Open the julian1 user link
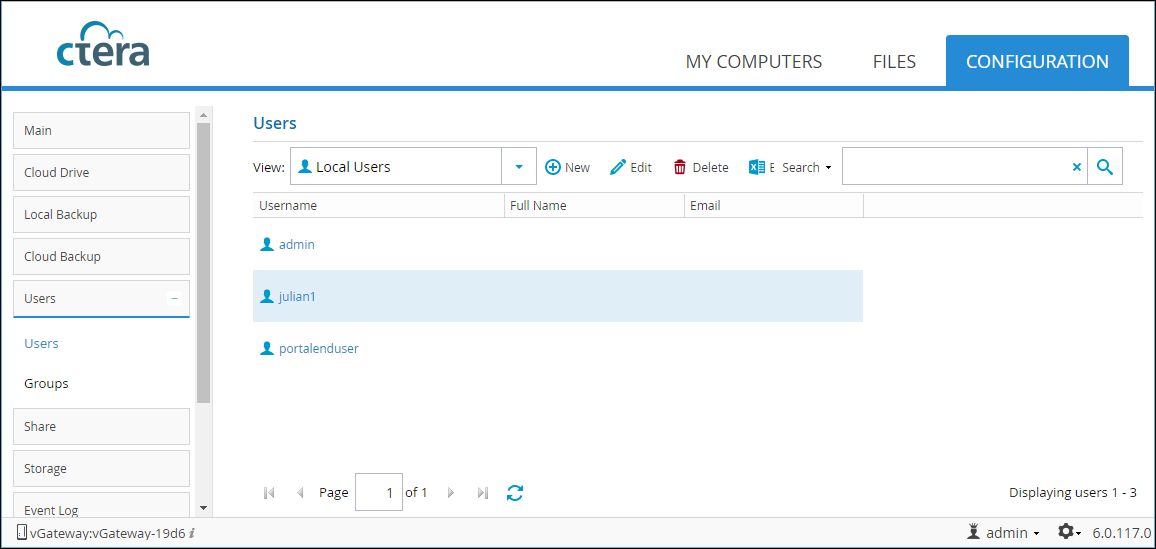 point(297,296)
